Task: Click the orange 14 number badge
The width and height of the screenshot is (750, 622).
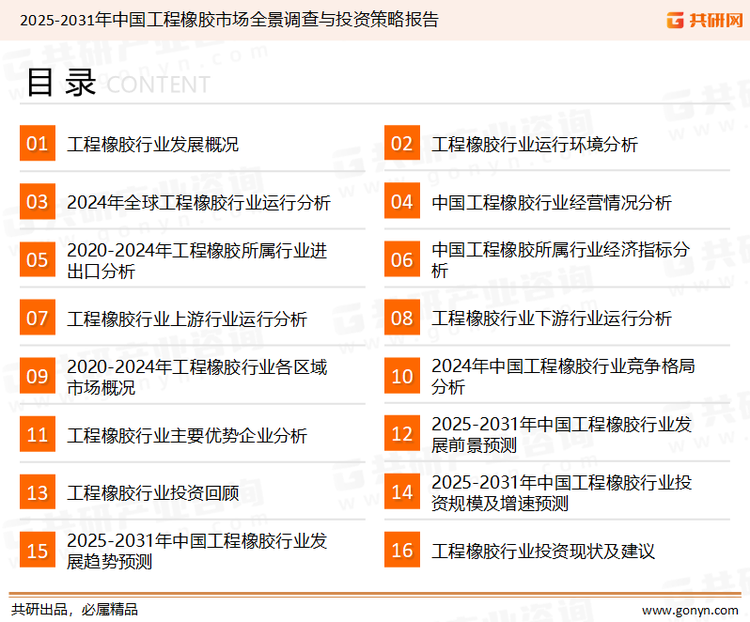Action: pos(402,492)
